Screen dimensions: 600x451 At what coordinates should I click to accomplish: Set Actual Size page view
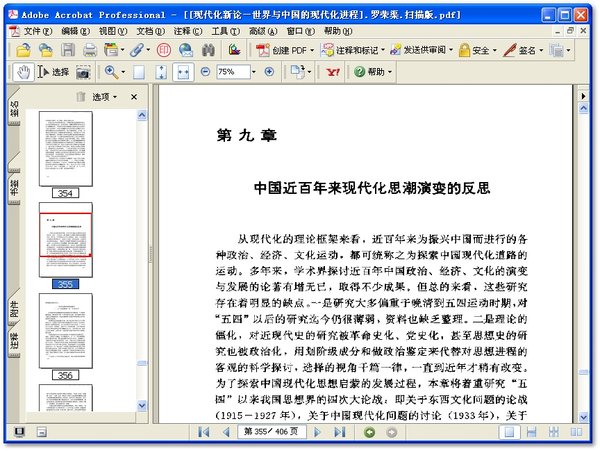coord(139,72)
